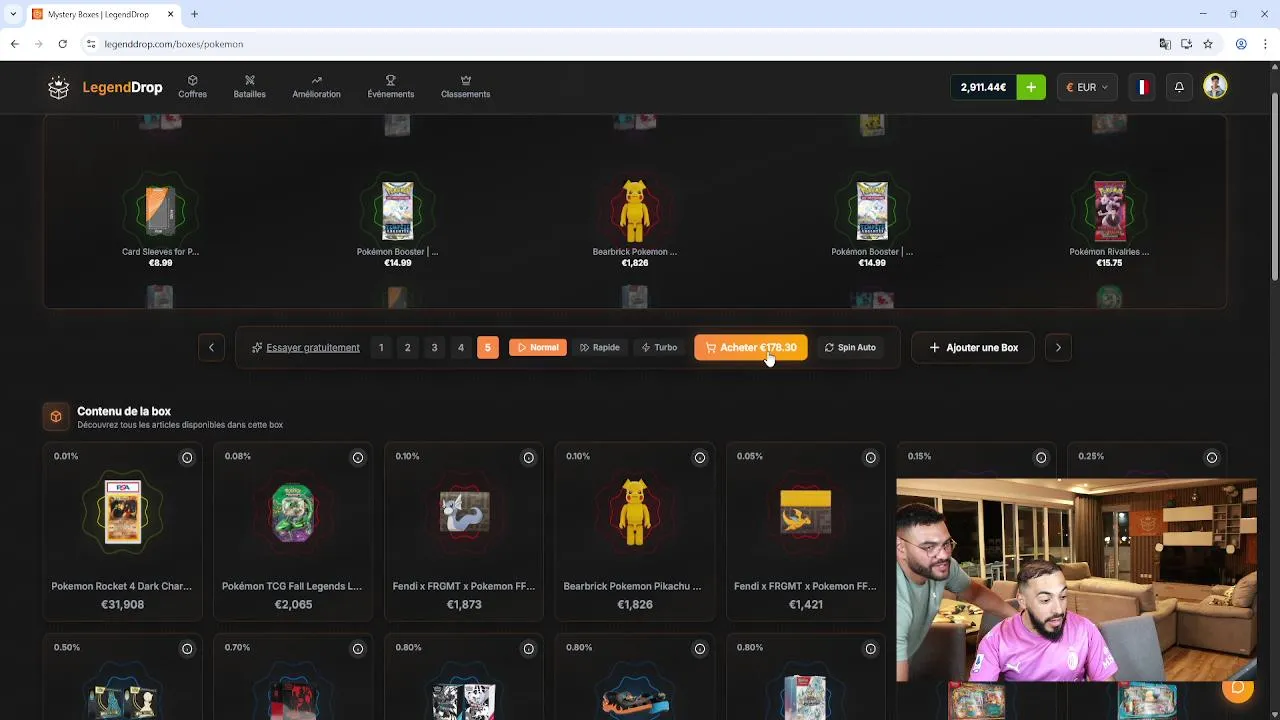1280x720 pixels.
Task: Open info for Bearbrick Pikachu content card
Action: coord(700,458)
